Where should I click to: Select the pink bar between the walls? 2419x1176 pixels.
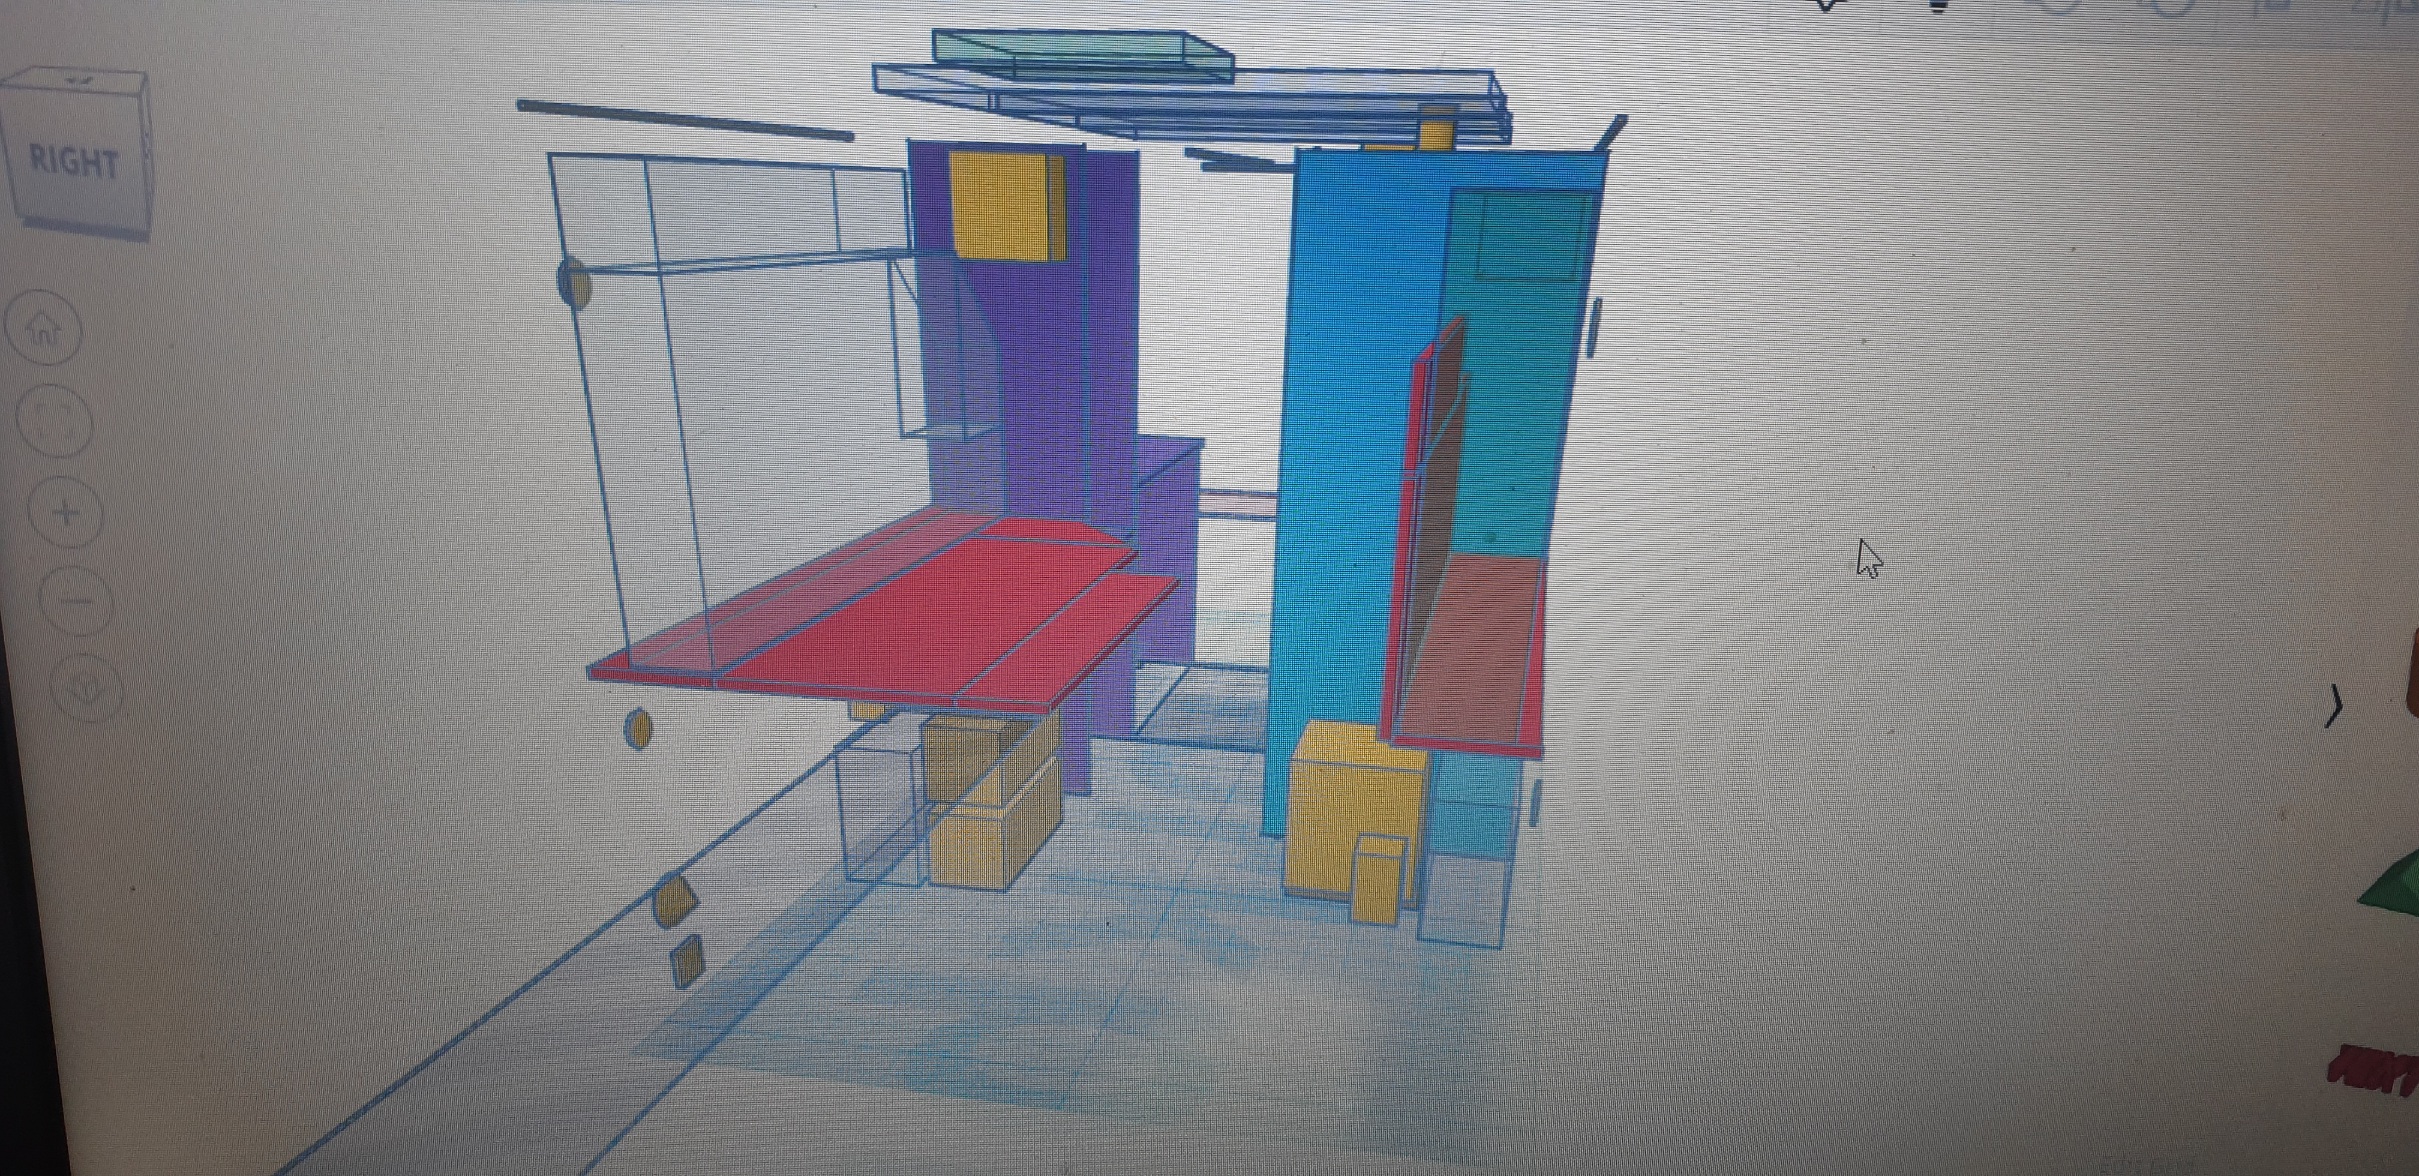1238,502
